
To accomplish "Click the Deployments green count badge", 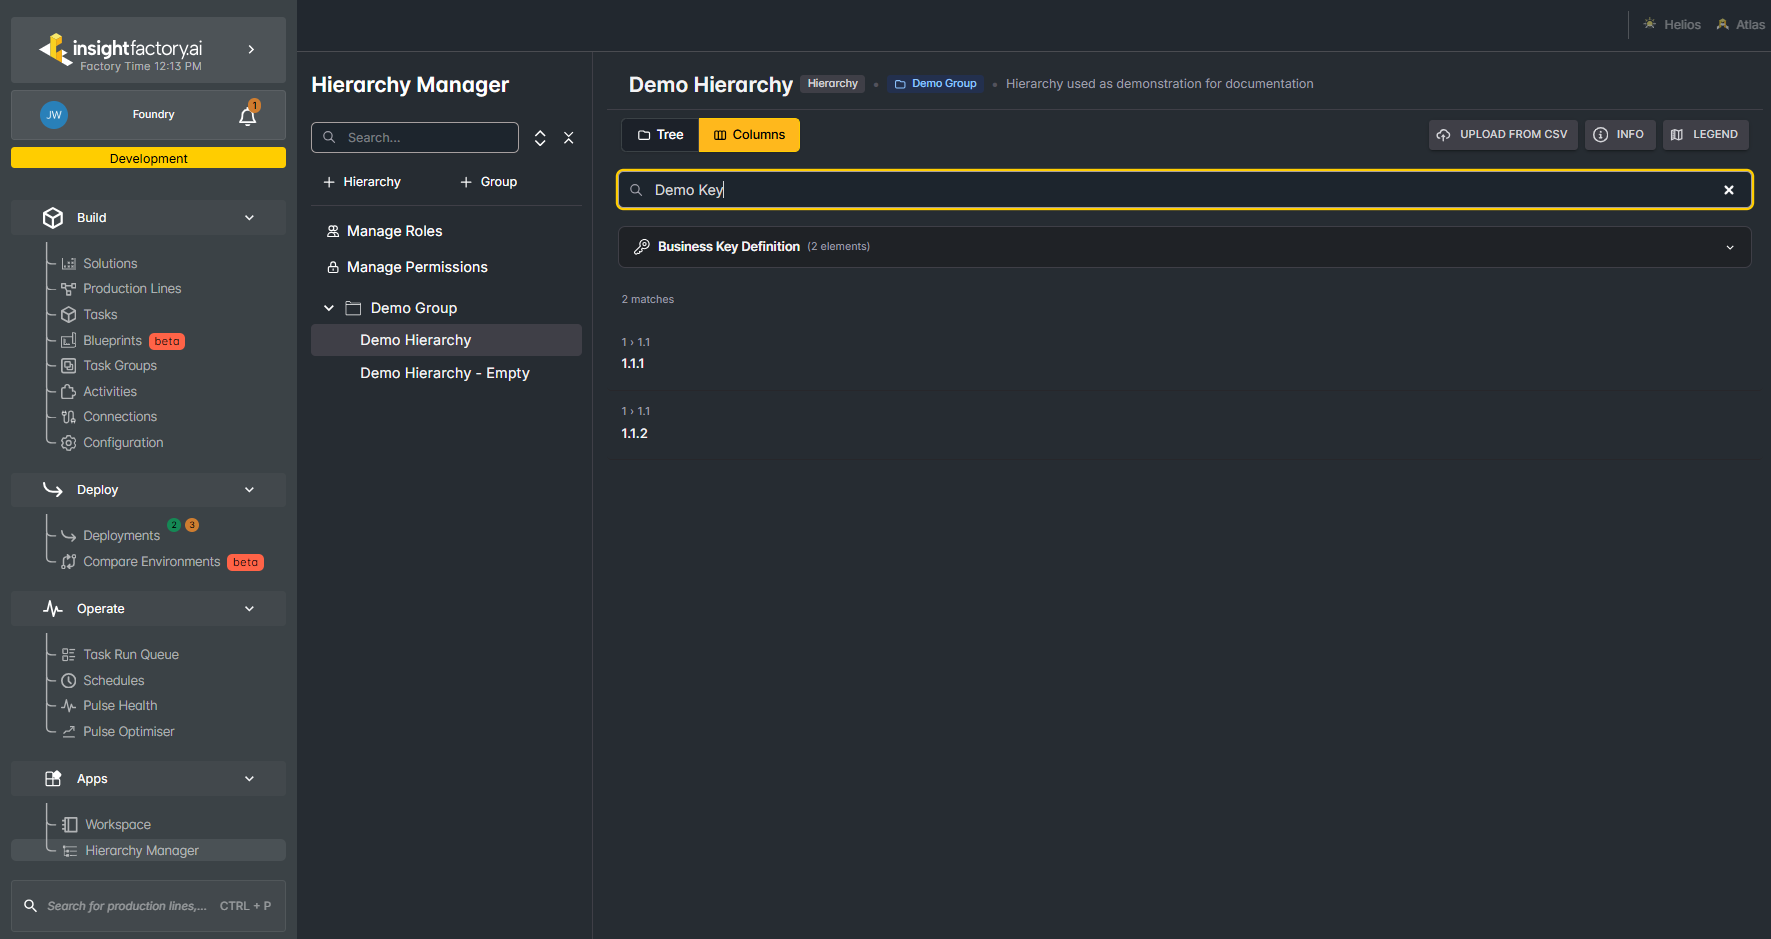I will tap(174, 525).
